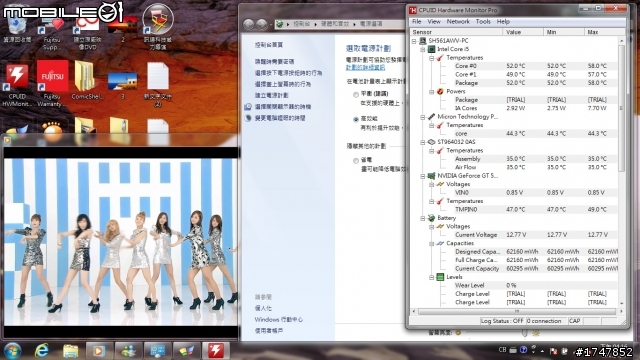Click the green icon in Control Panel address bar

280,24
